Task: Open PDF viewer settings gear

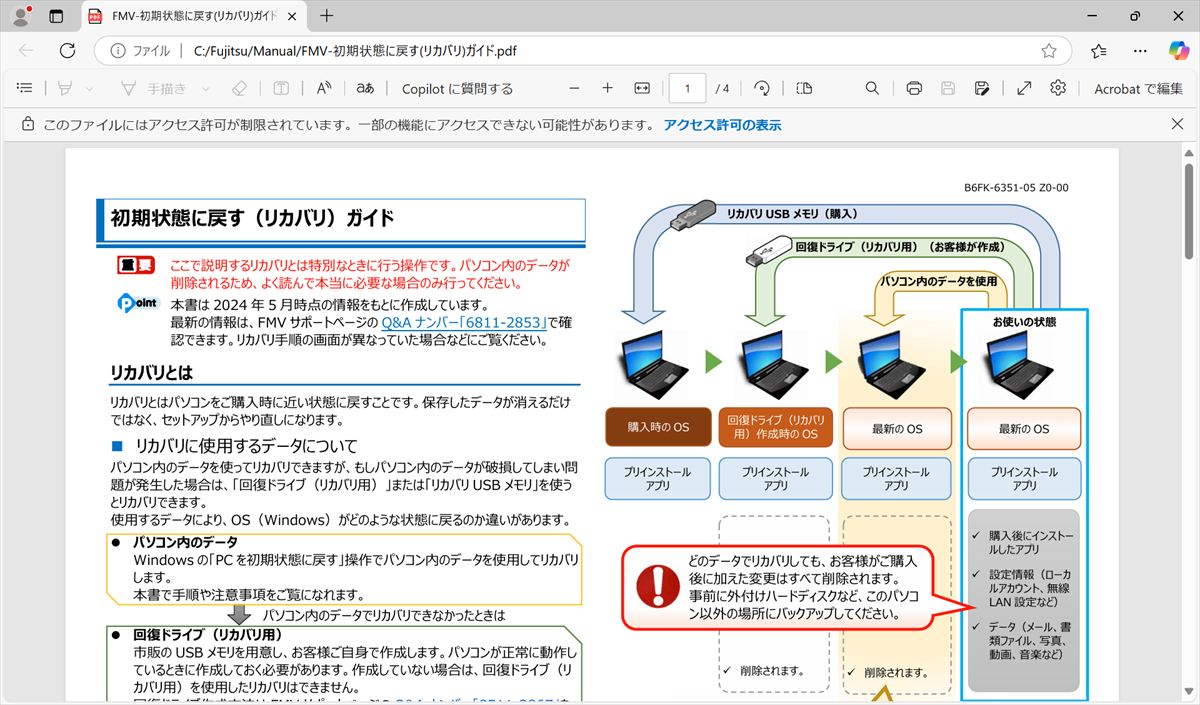Action: click(x=1058, y=88)
